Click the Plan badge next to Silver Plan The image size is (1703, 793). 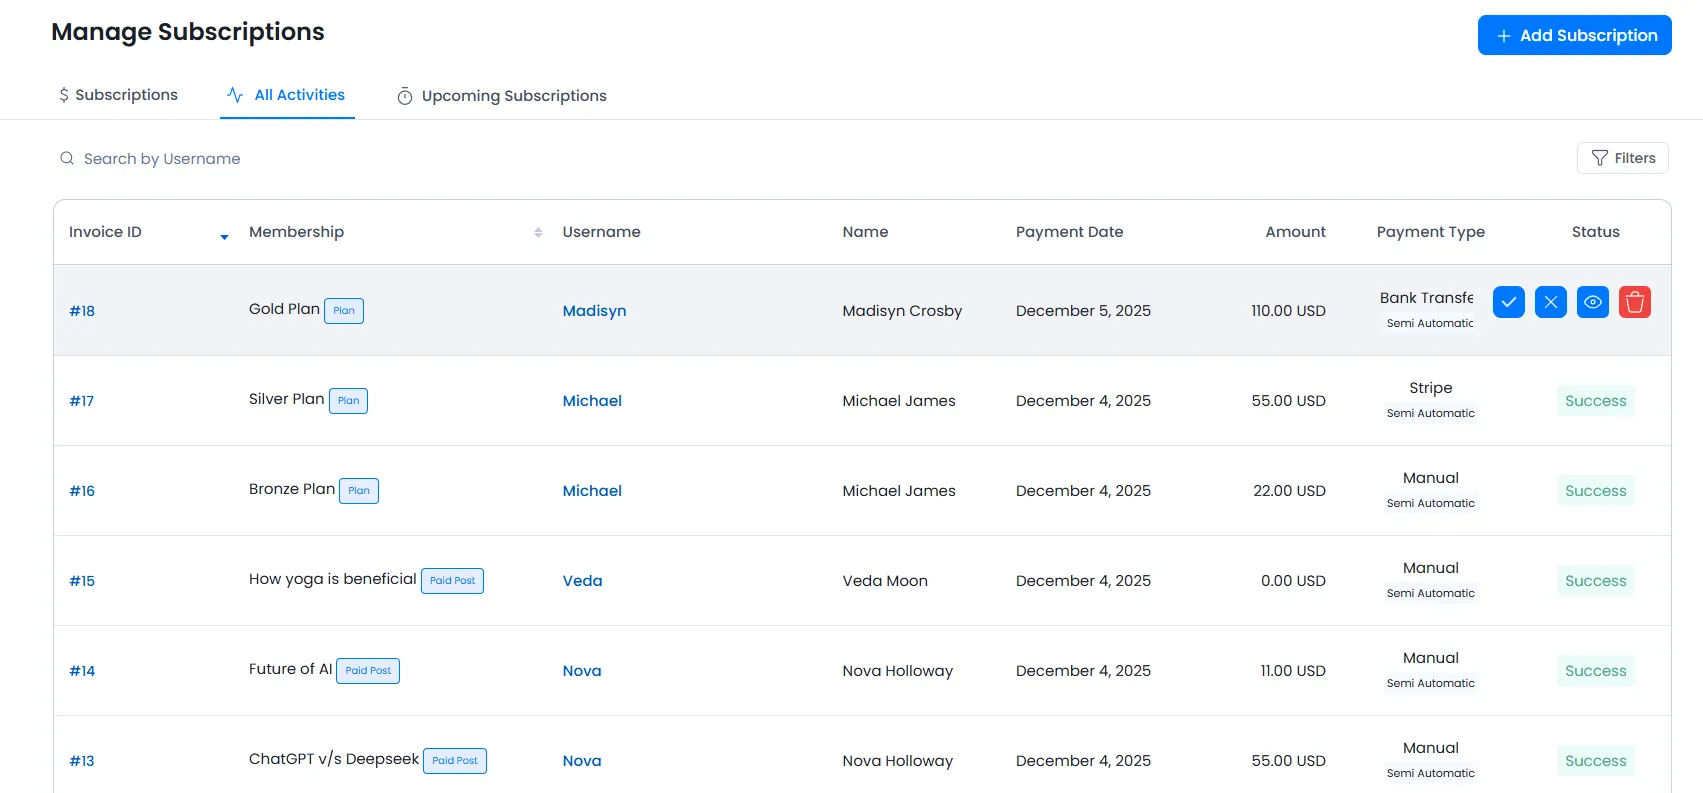tap(348, 401)
